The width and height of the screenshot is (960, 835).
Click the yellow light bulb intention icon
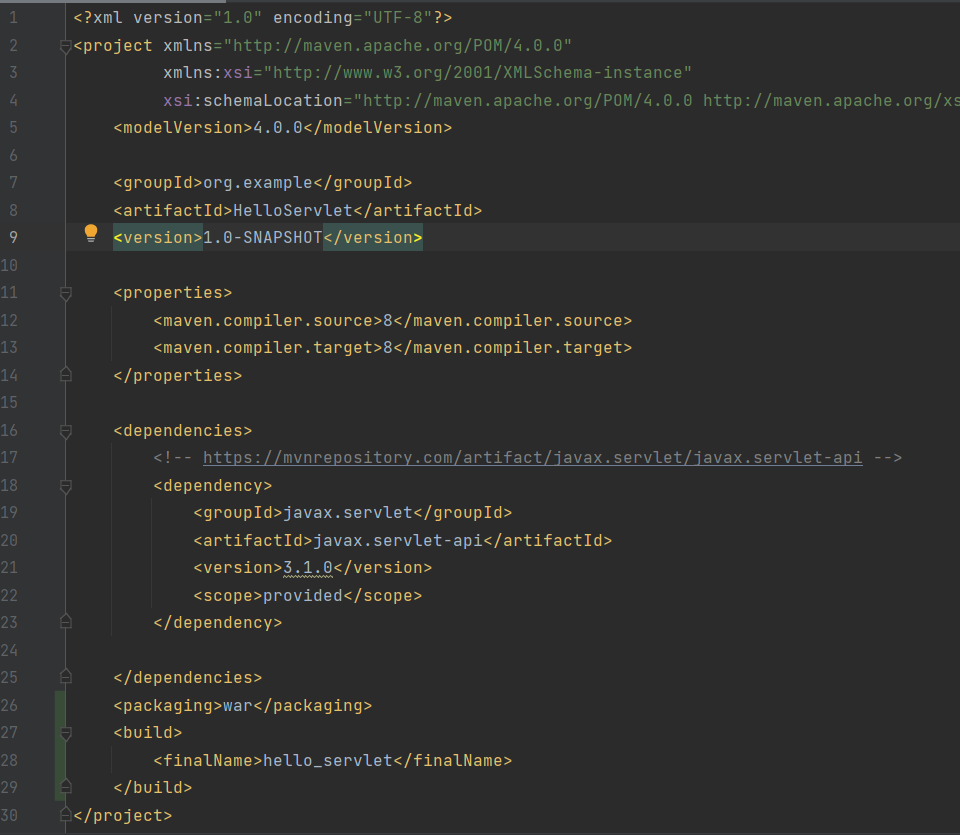(91, 233)
